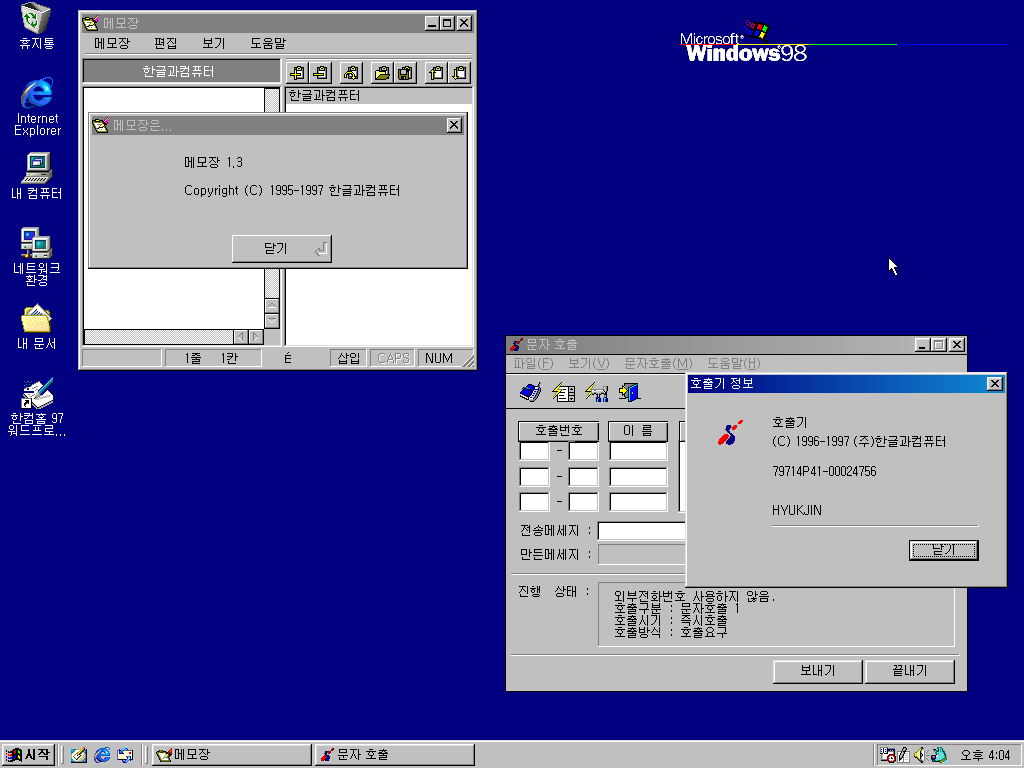Select the 내 문서 folder desktop icon
The width and height of the screenshot is (1024, 768).
pos(37,327)
